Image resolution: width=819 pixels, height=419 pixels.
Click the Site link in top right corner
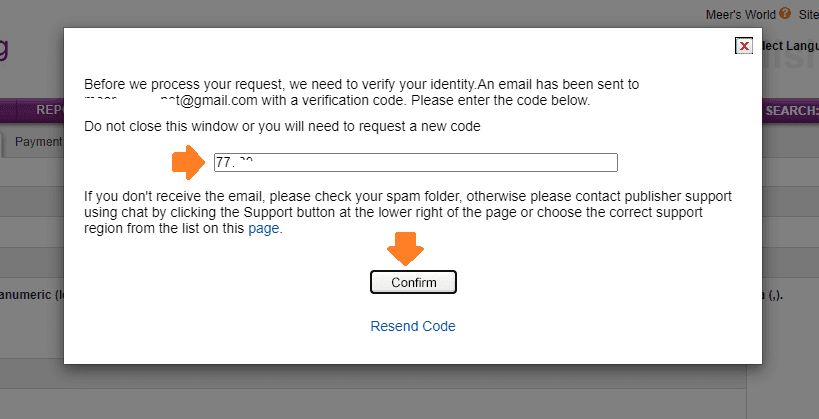[x=809, y=15]
